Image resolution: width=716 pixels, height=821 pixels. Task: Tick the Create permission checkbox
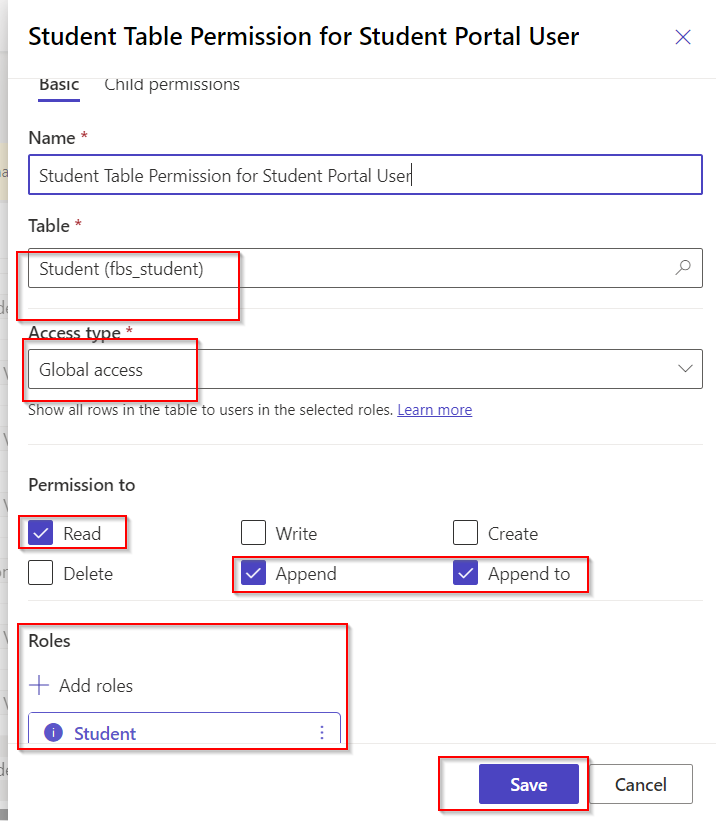pyautogui.click(x=466, y=533)
